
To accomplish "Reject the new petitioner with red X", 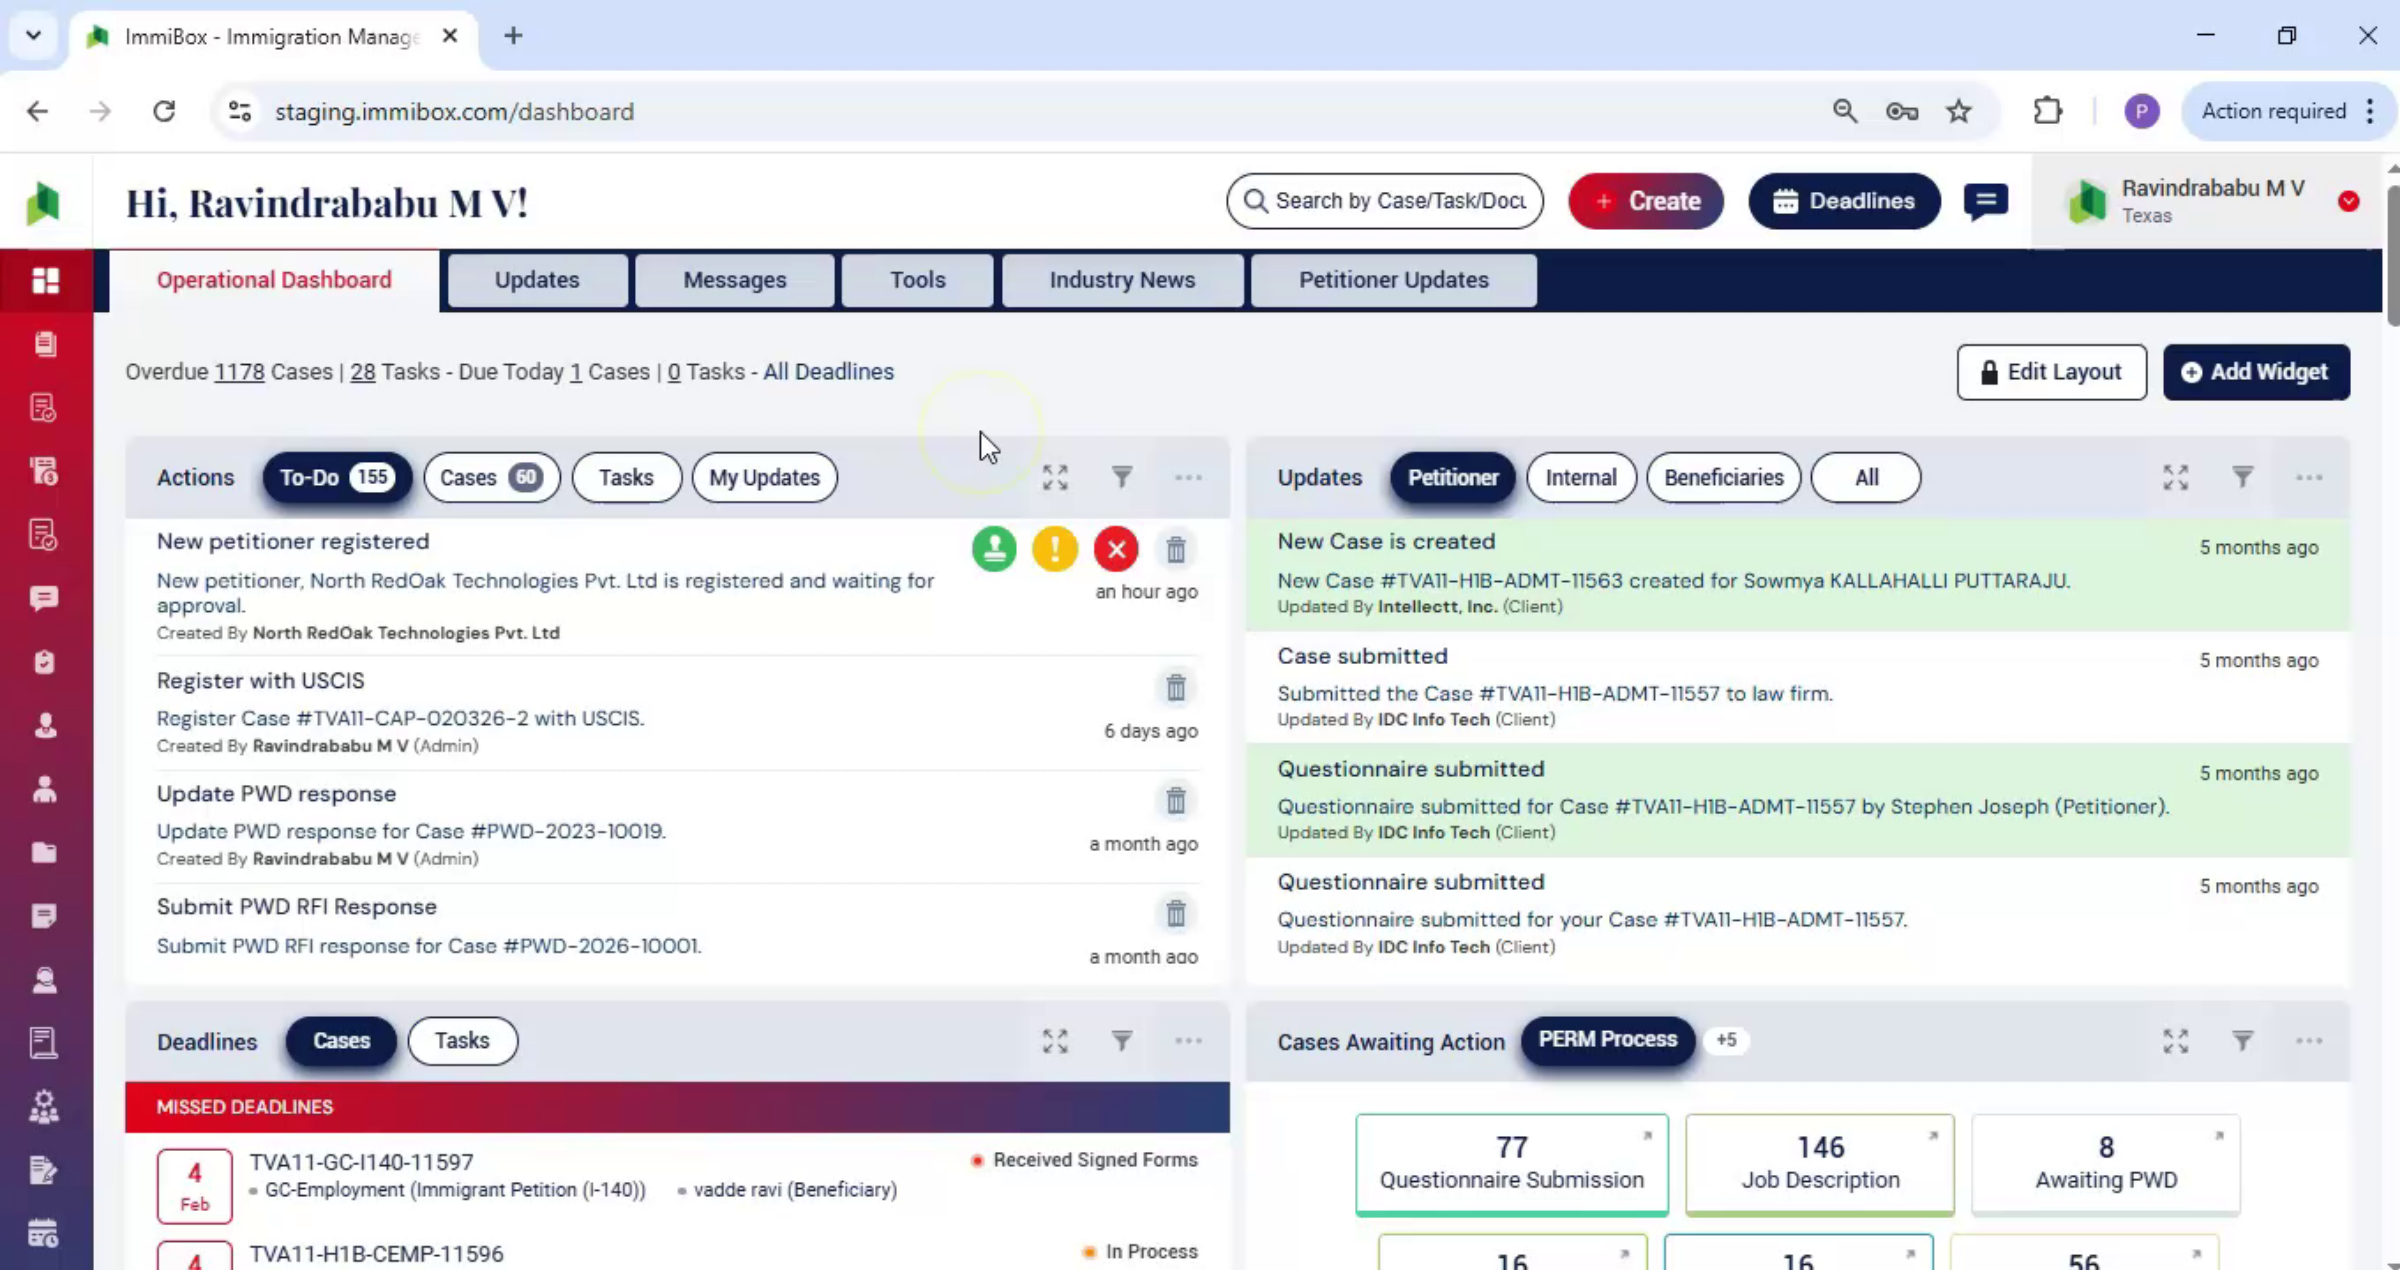I will point(1116,549).
